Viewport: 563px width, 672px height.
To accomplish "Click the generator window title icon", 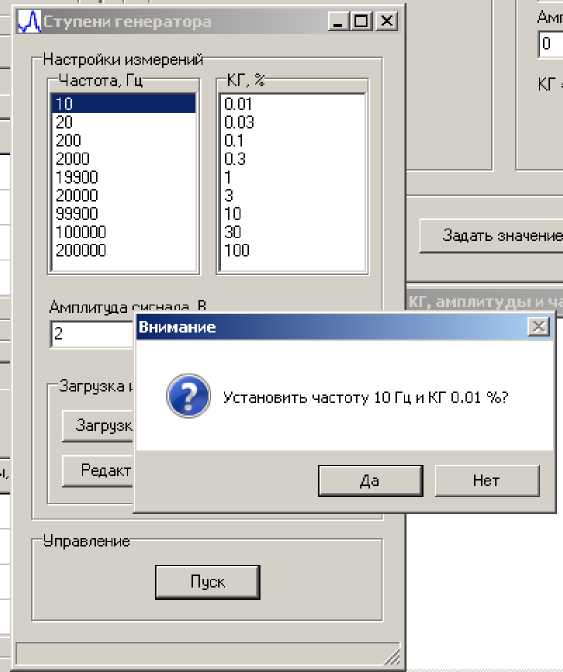I will pyautogui.click(x=29, y=21).
